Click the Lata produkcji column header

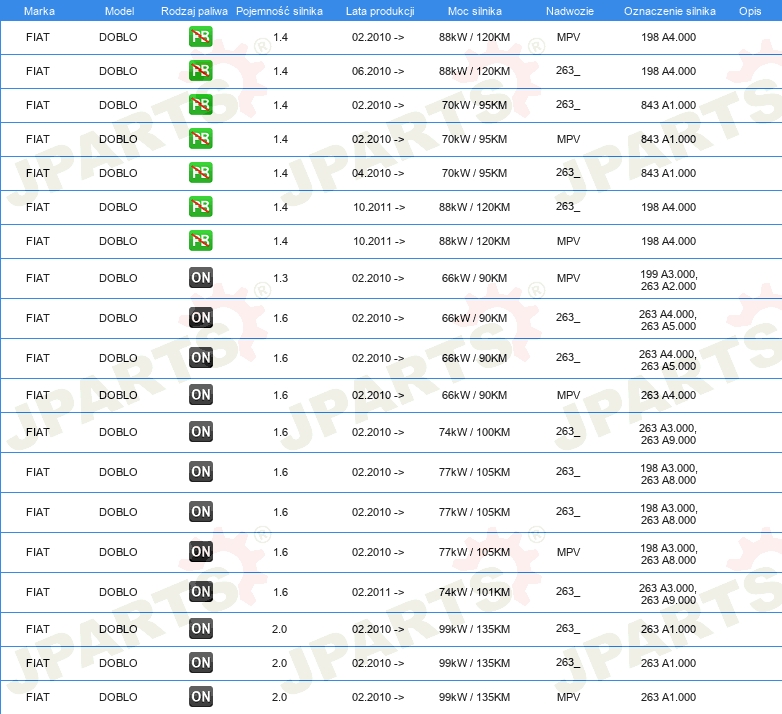coord(380,11)
